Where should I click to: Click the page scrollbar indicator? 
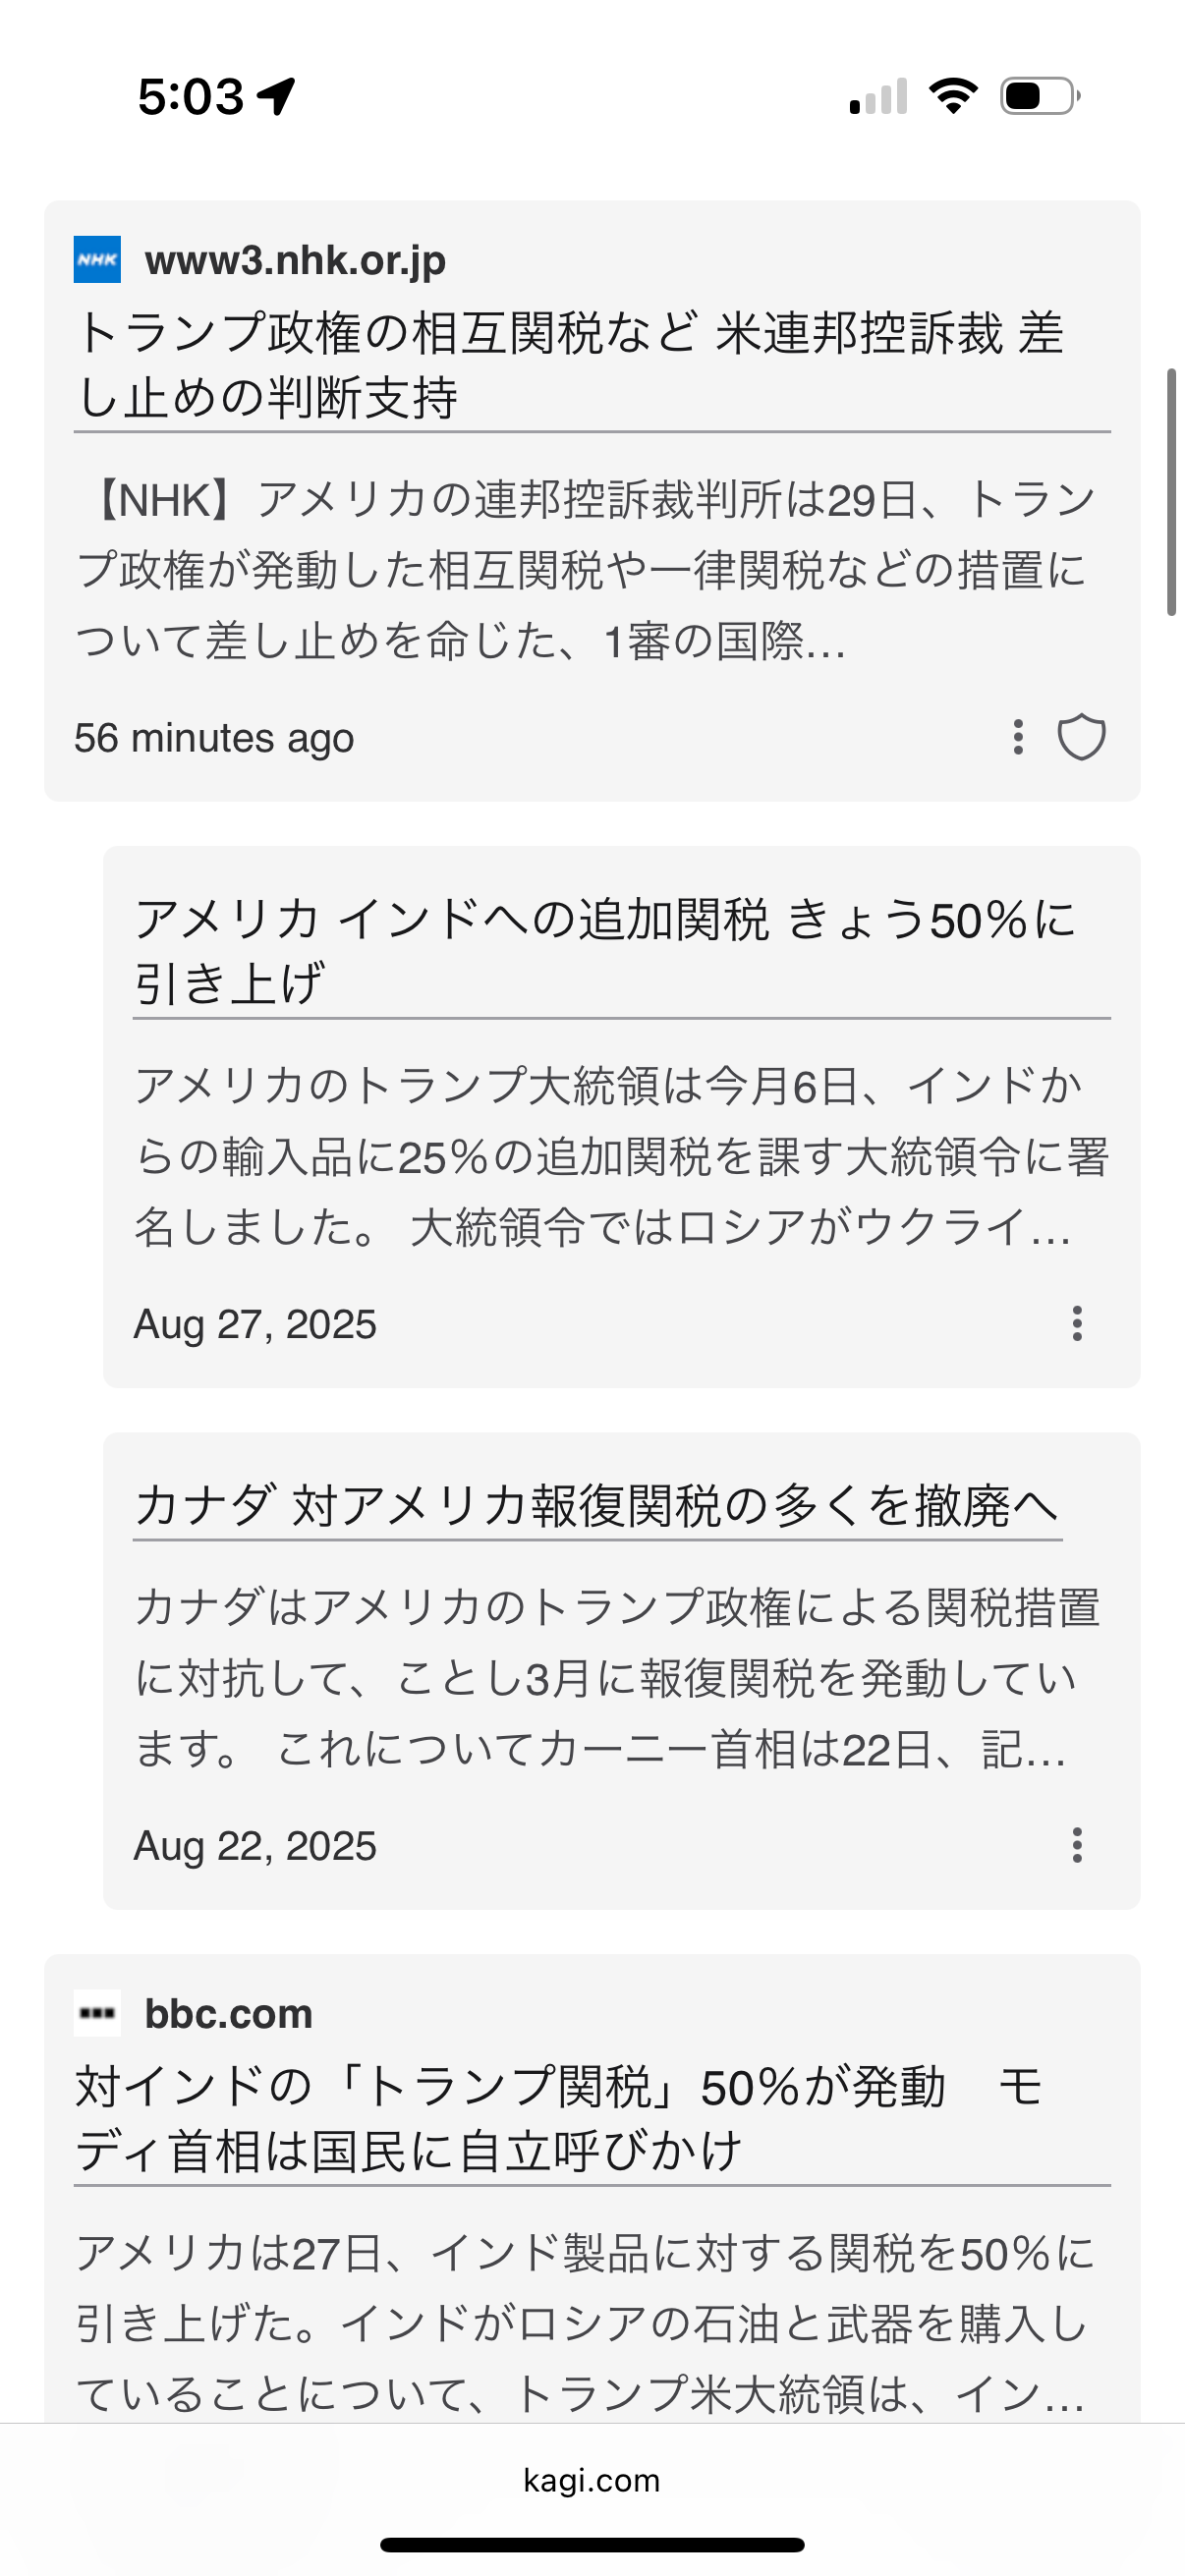pos(1171,492)
